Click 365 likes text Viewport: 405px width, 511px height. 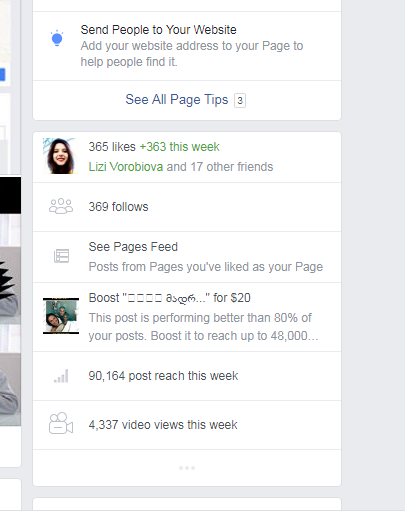coord(112,147)
